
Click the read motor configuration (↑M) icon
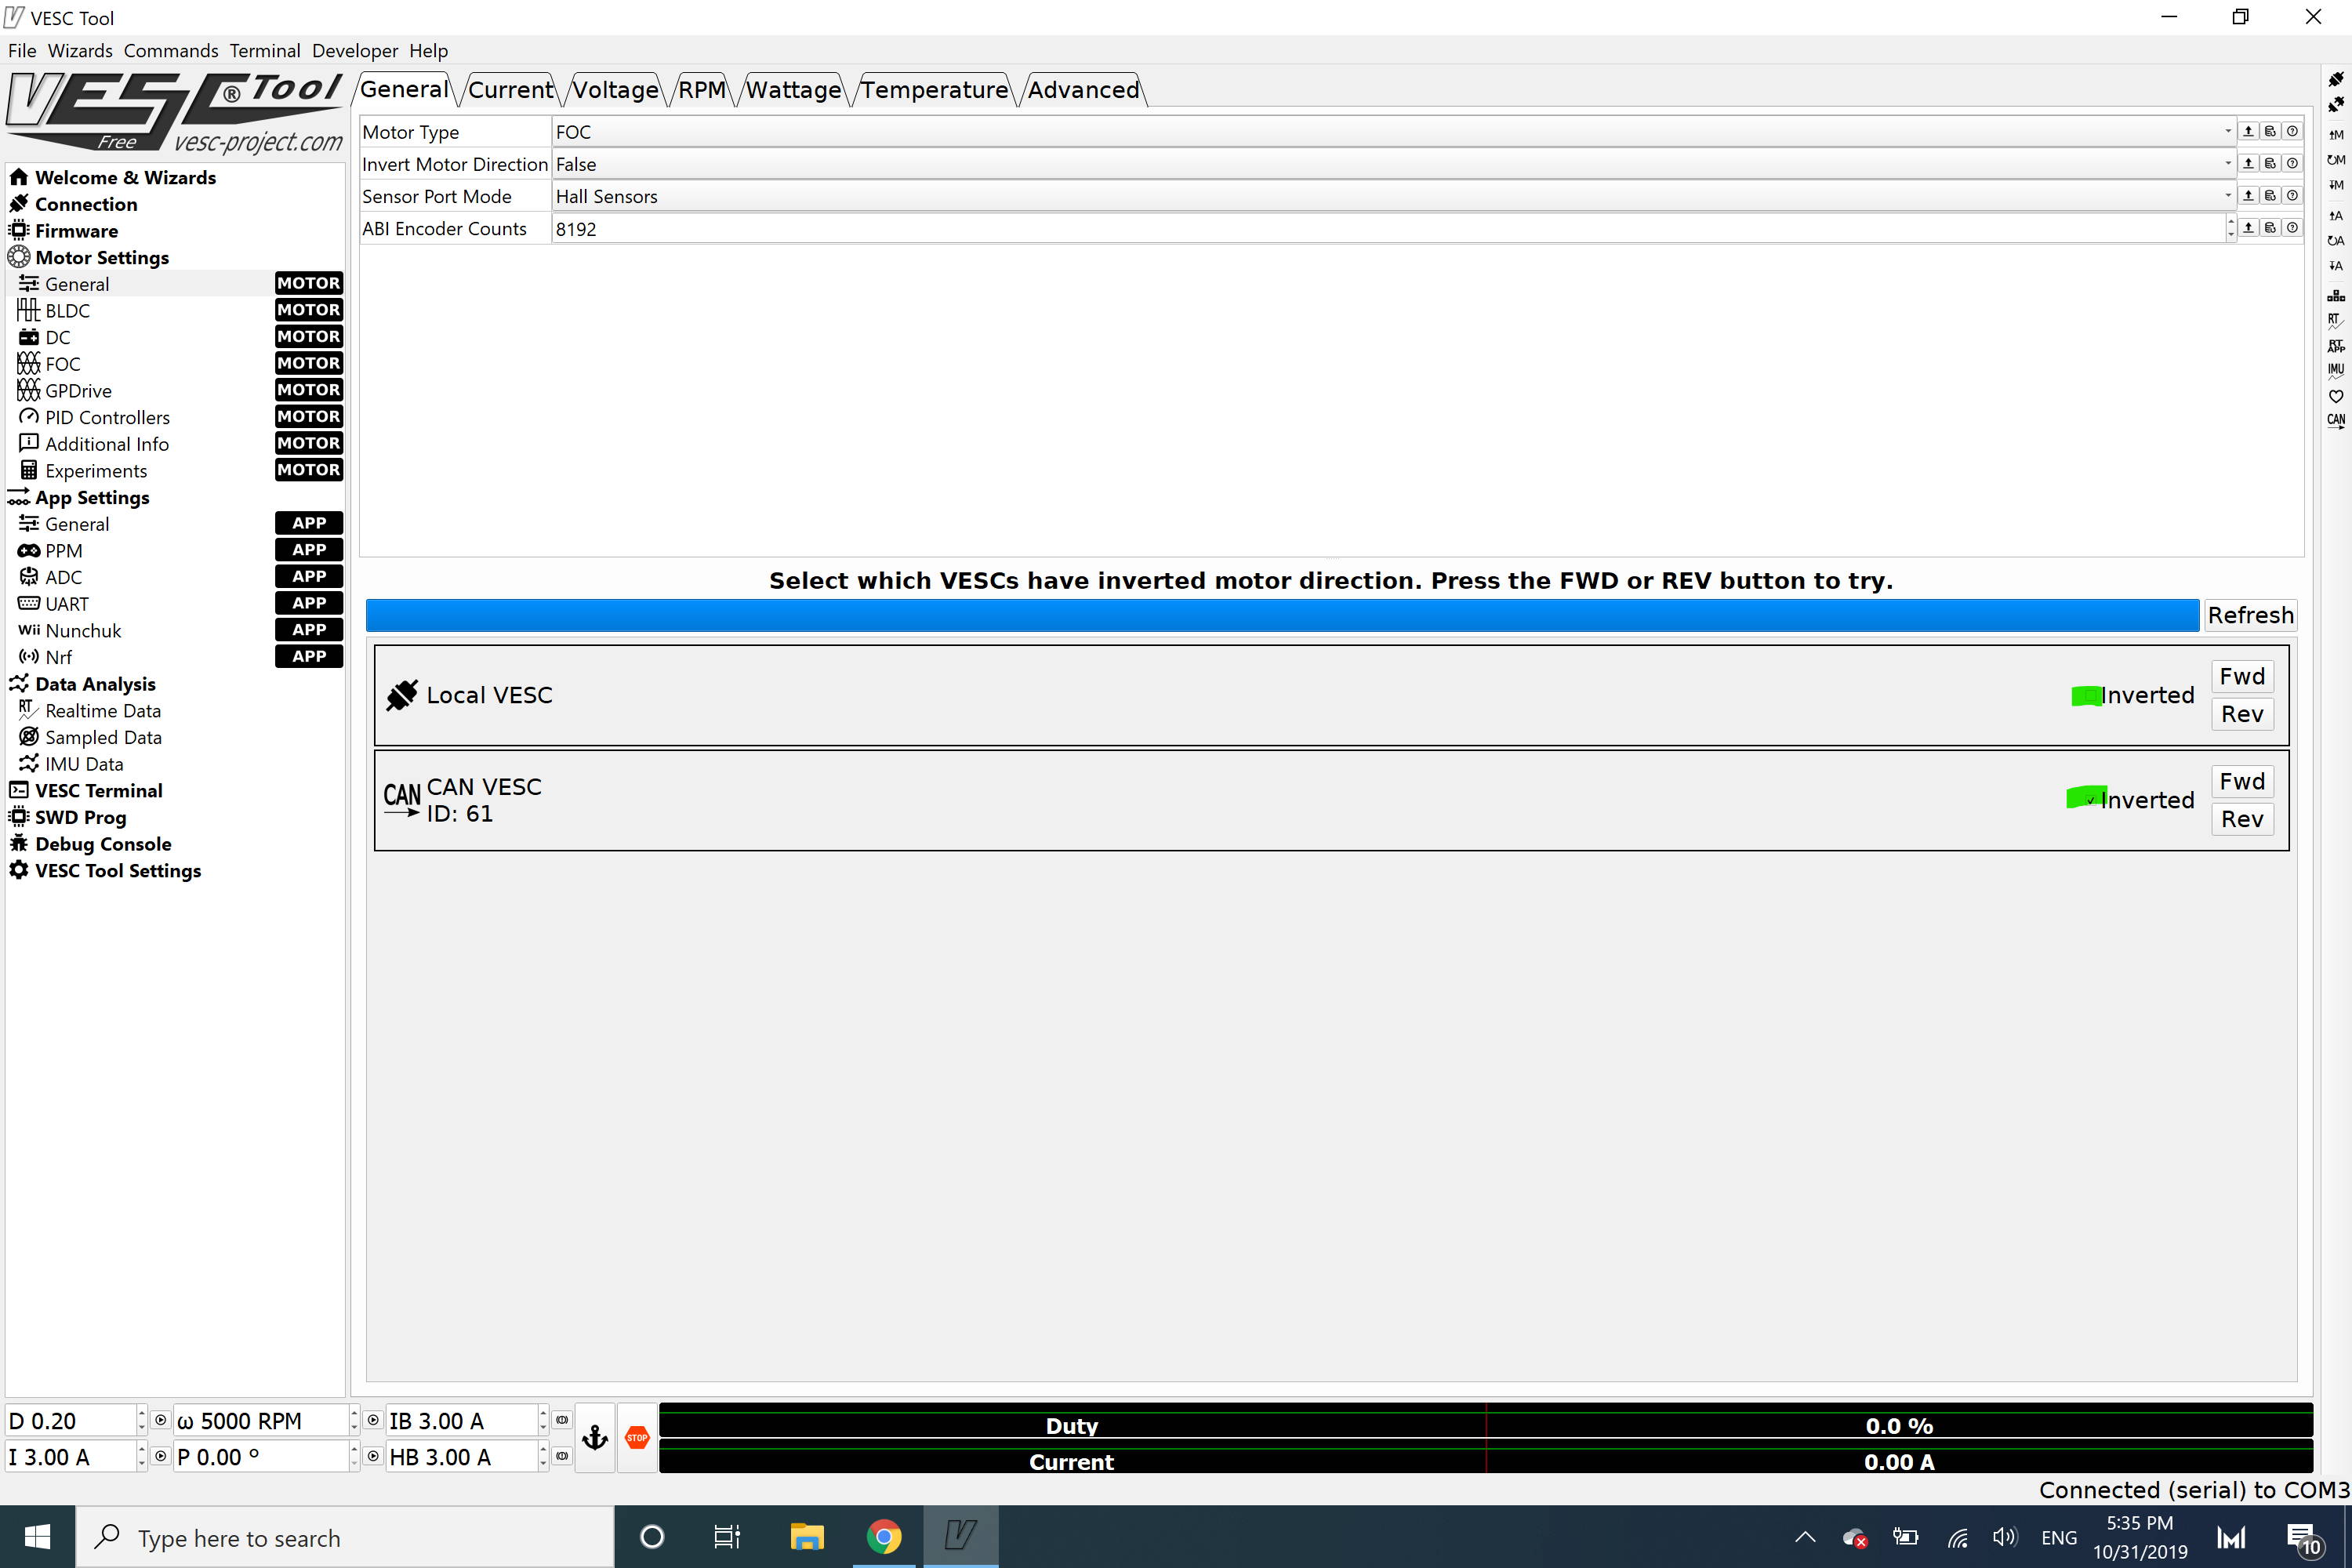(2335, 134)
